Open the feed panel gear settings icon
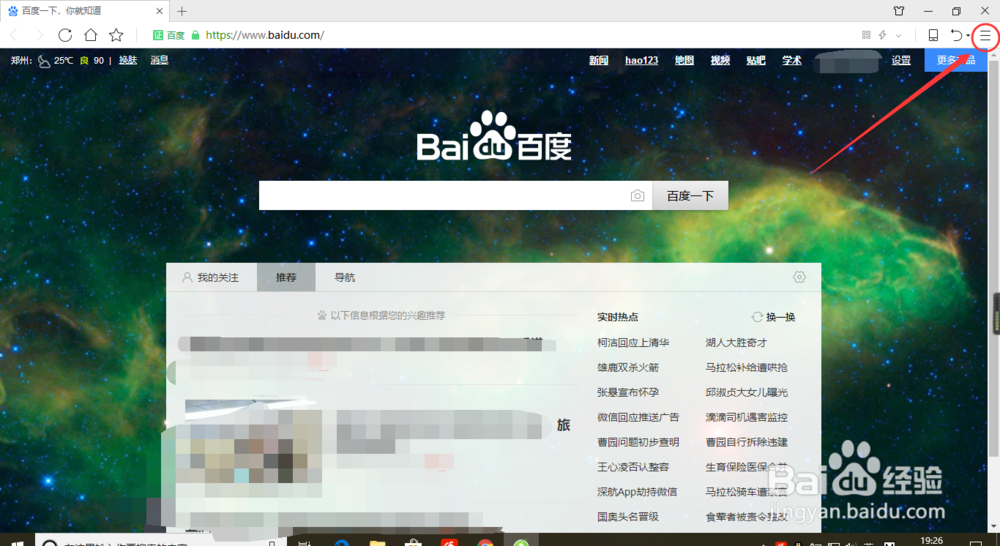 (799, 277)
